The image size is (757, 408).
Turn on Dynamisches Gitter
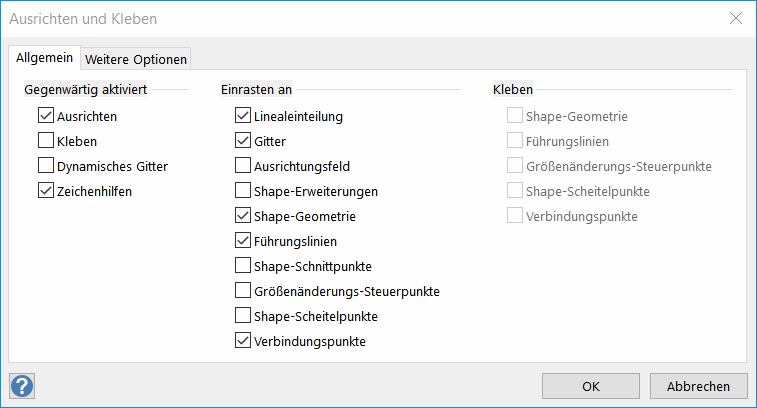click(x=45, y=166)
